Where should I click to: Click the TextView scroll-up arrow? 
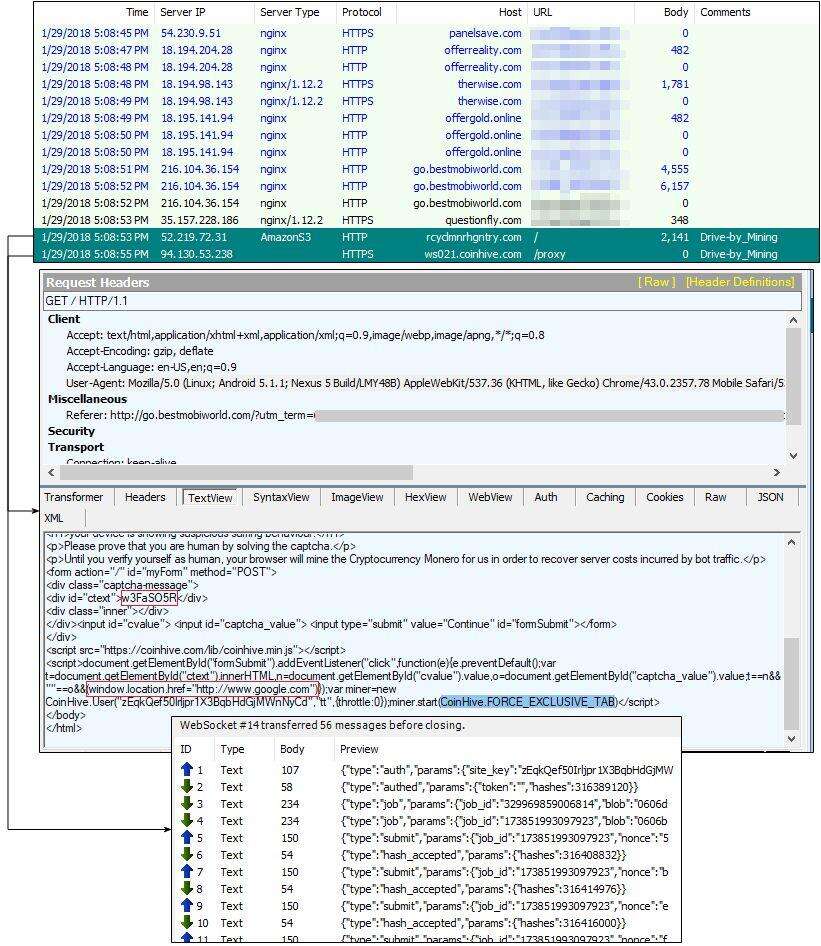coord(792,542)
